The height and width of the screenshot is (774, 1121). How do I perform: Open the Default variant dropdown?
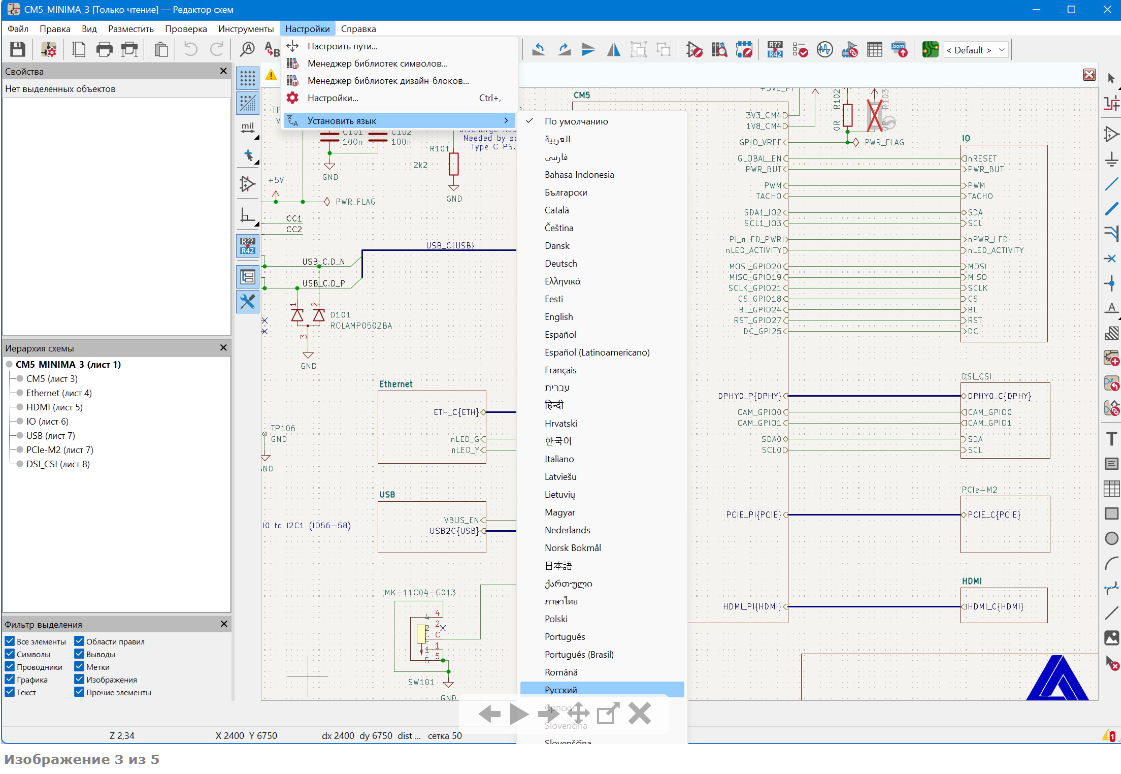(976, 49)
